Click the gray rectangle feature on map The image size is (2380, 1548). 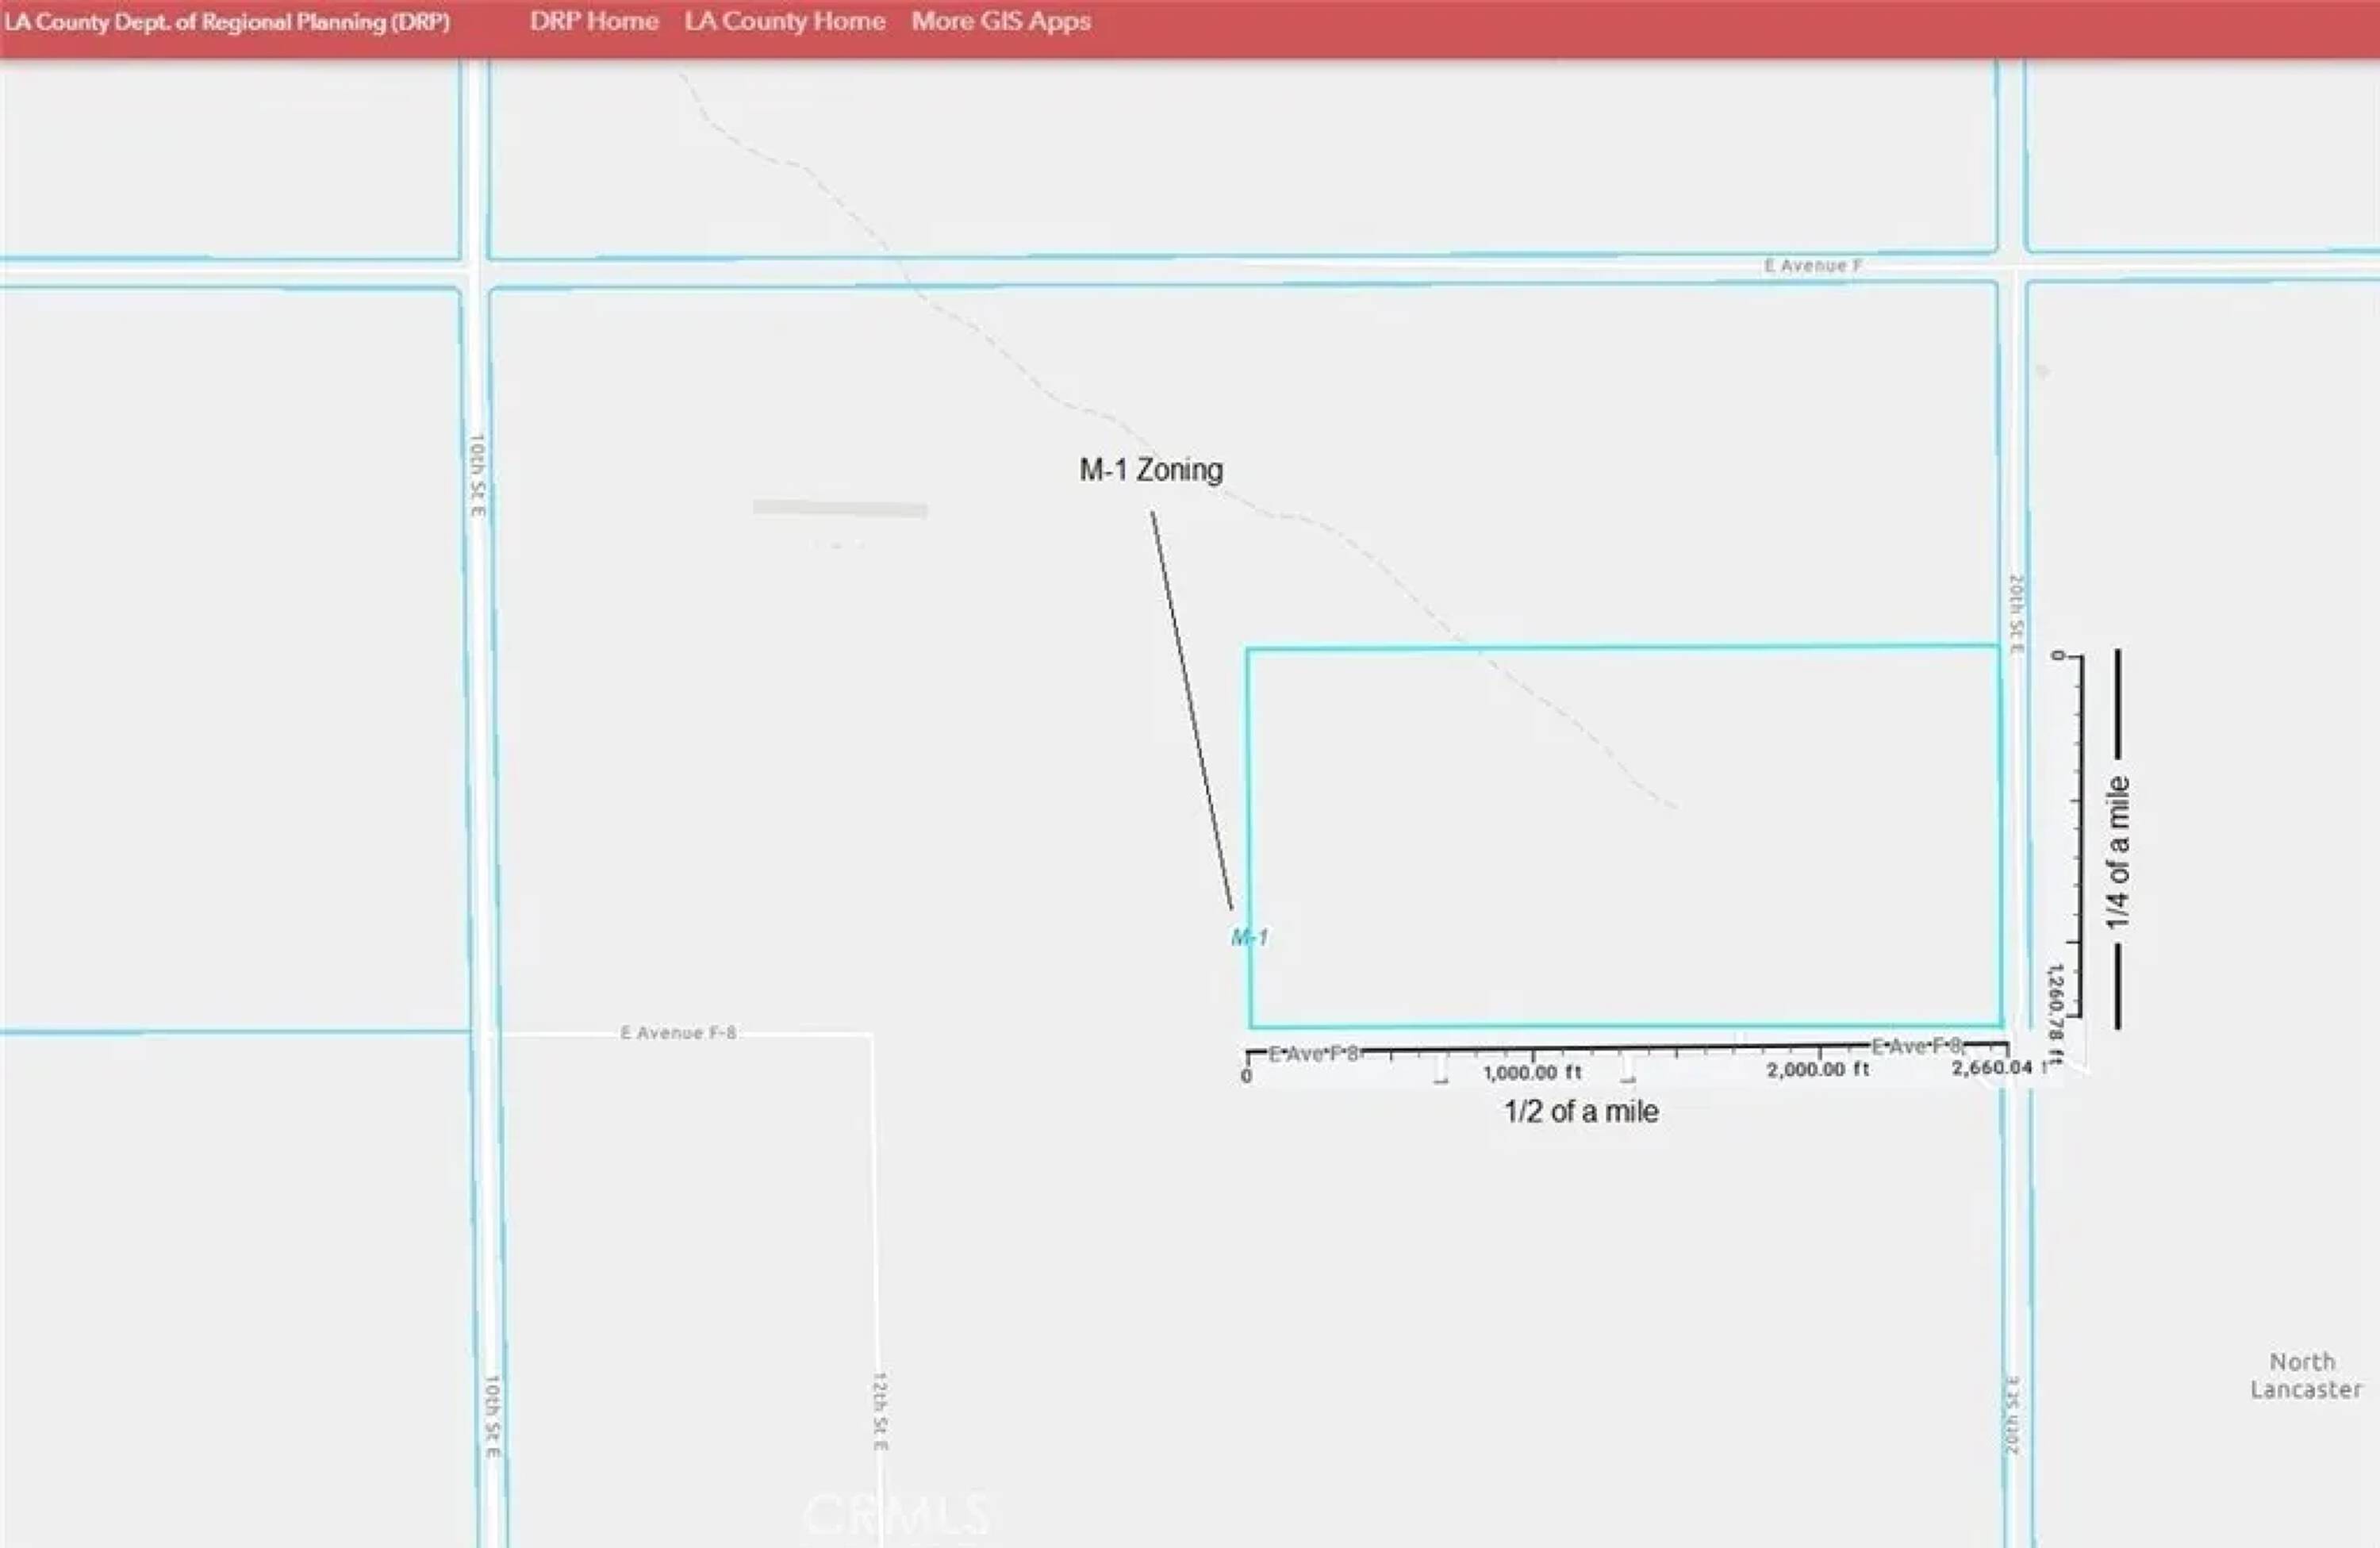[840, 509]
